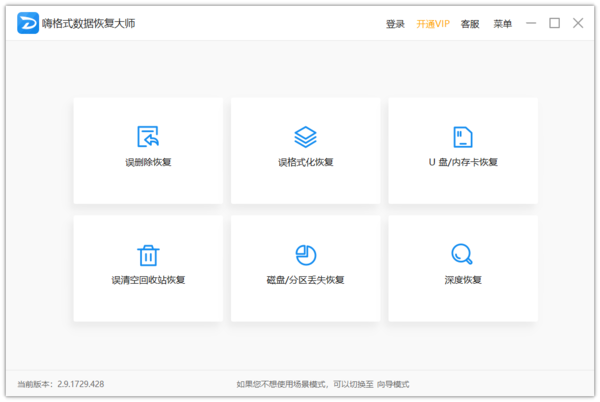
Task: Choose the U 盘/内存卡恢复 text label
Action: 463,162
